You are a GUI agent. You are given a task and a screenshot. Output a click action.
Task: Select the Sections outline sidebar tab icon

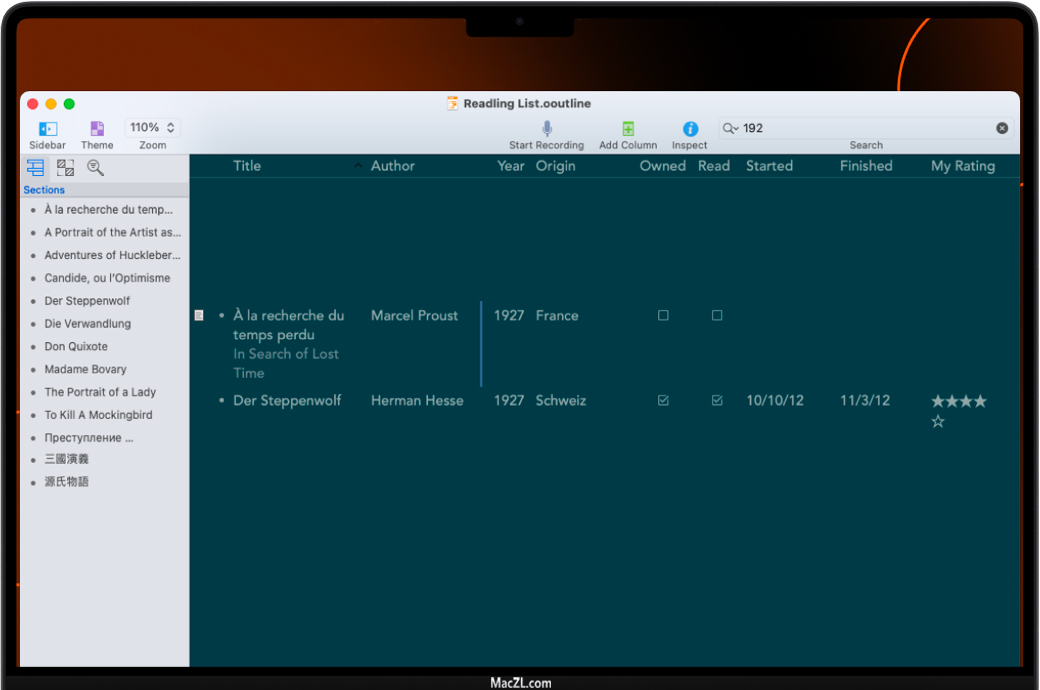(x=36, y=168)
